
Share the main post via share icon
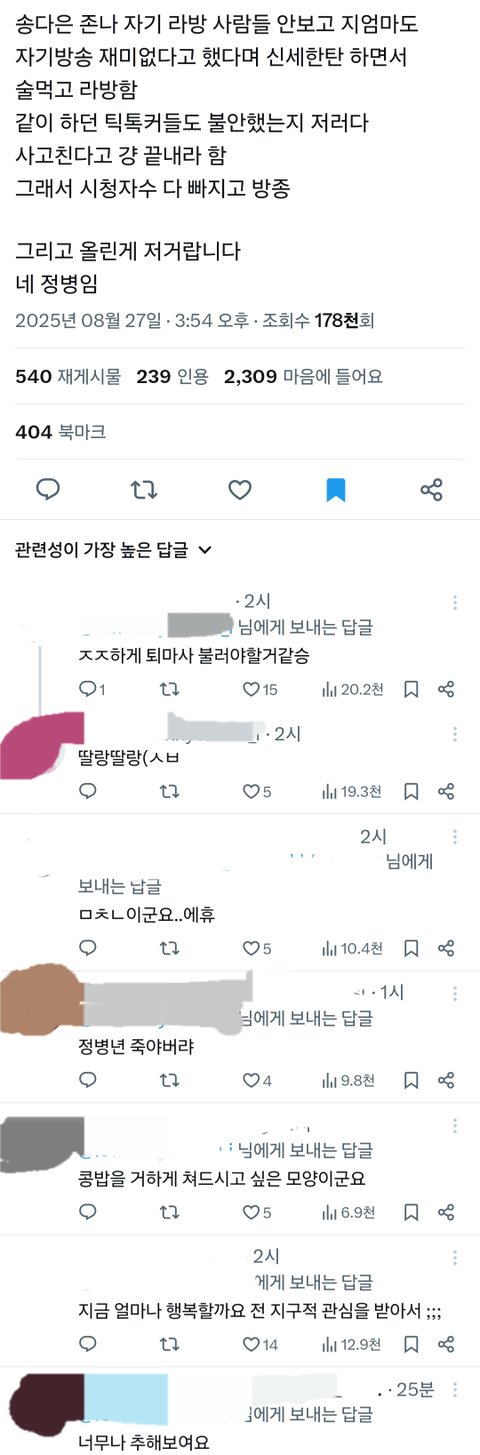click(x=432, y=489)
